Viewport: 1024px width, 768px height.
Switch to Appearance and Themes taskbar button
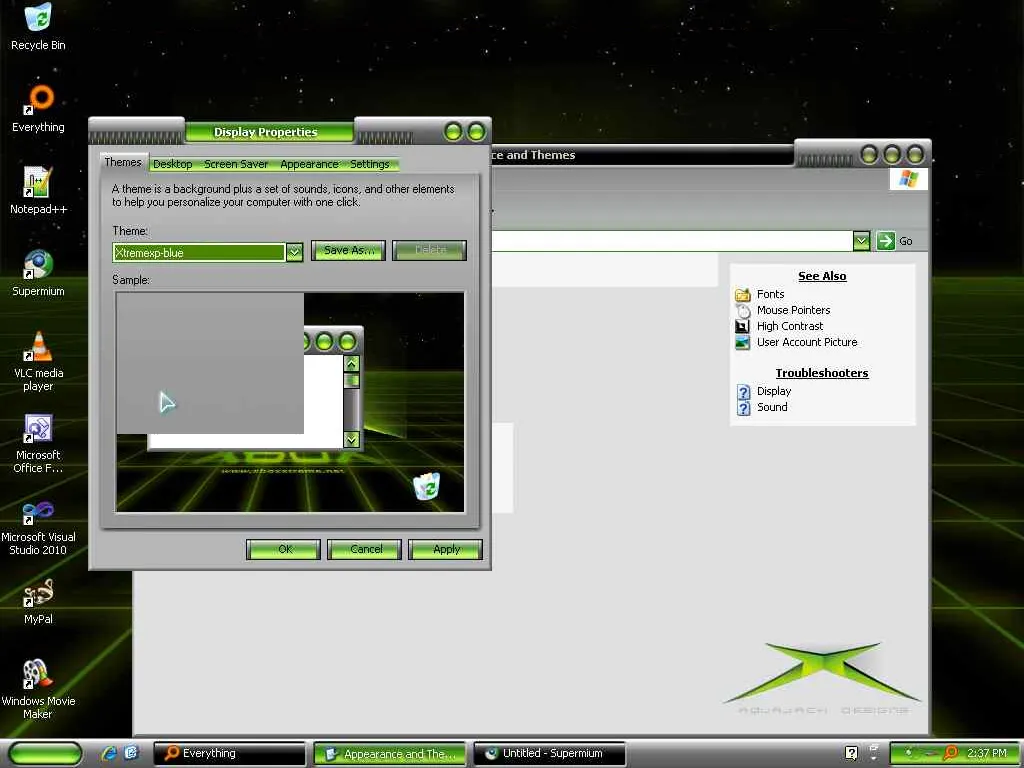(x=390, y=753)
